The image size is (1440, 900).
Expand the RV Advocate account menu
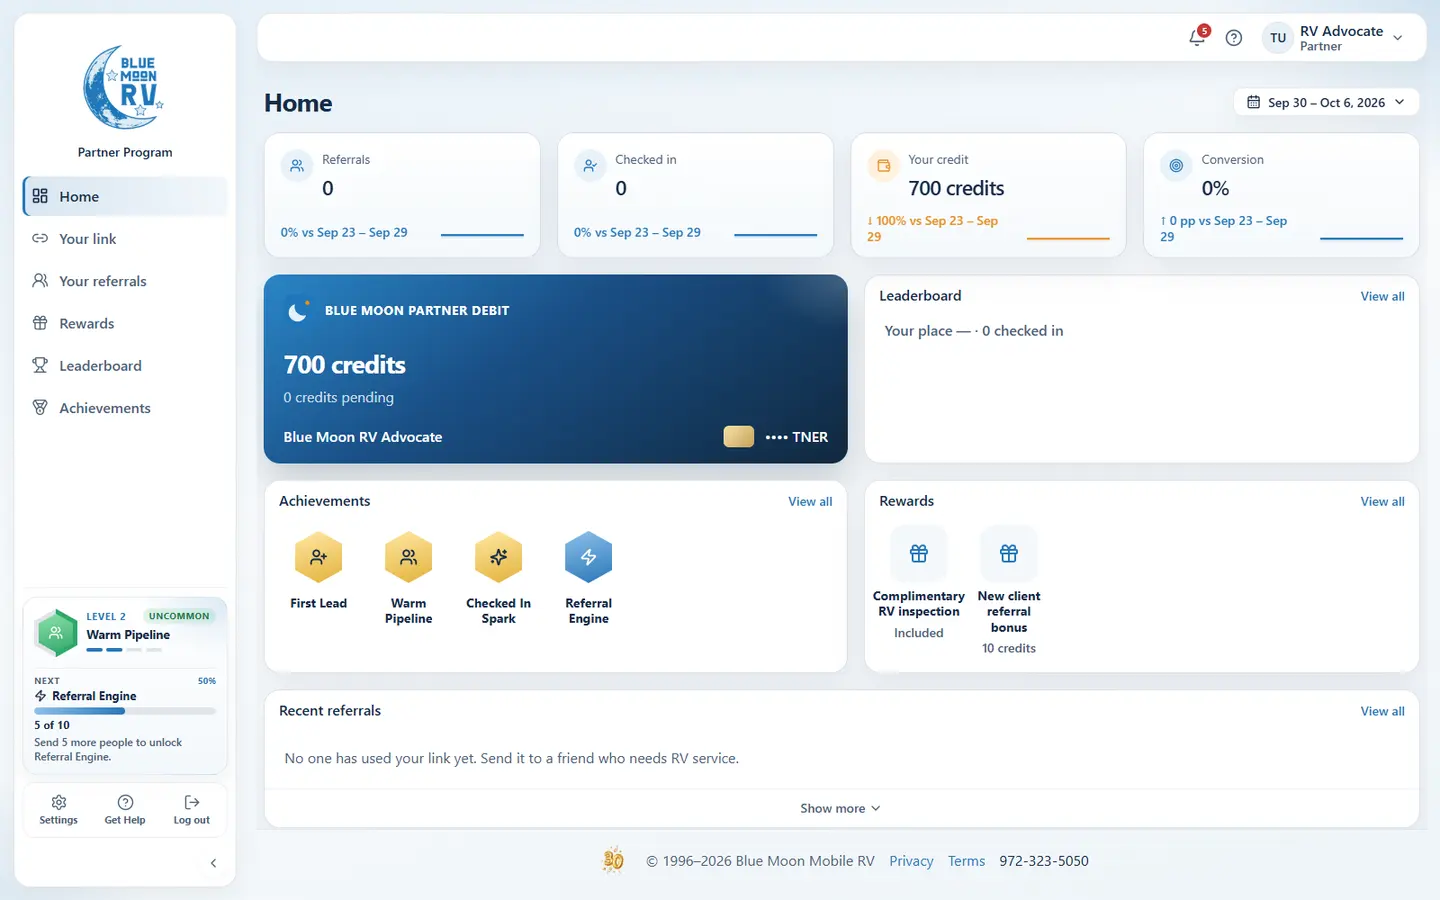coord(1335,38)
